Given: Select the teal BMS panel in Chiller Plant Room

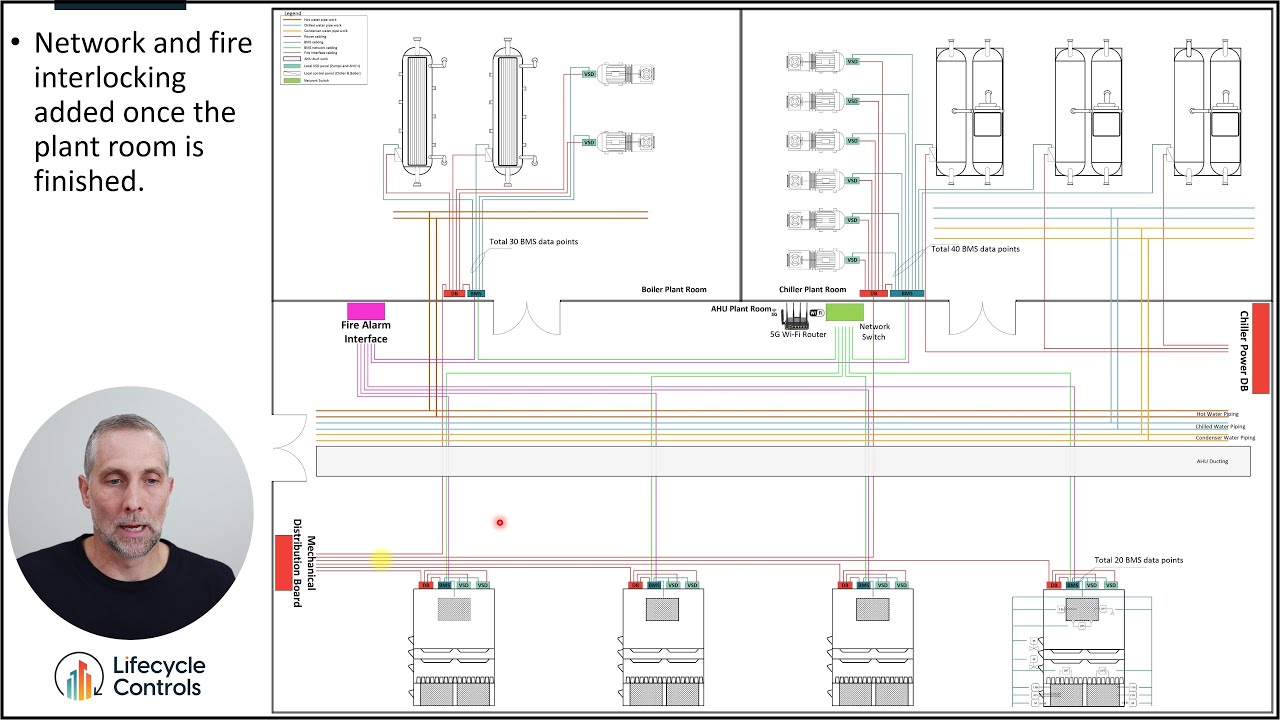Looking at the screenshot, I should 907,293.
